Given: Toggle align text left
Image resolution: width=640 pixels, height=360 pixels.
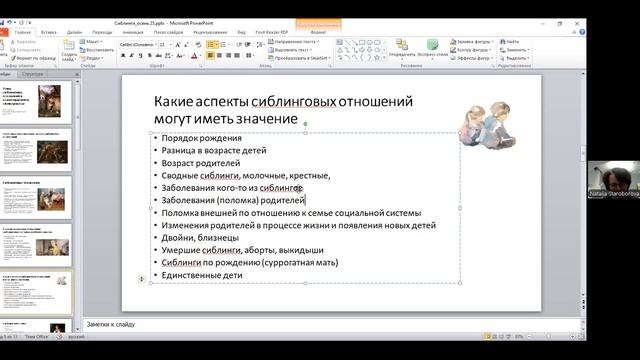Looking at the screenshot, I should [210, 55].
